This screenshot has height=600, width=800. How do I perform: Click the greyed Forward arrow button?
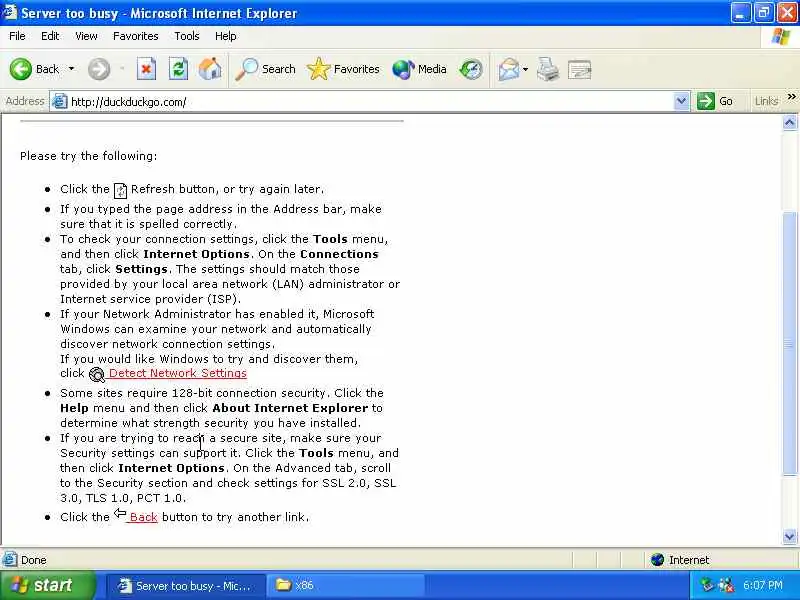pos(98,69)
